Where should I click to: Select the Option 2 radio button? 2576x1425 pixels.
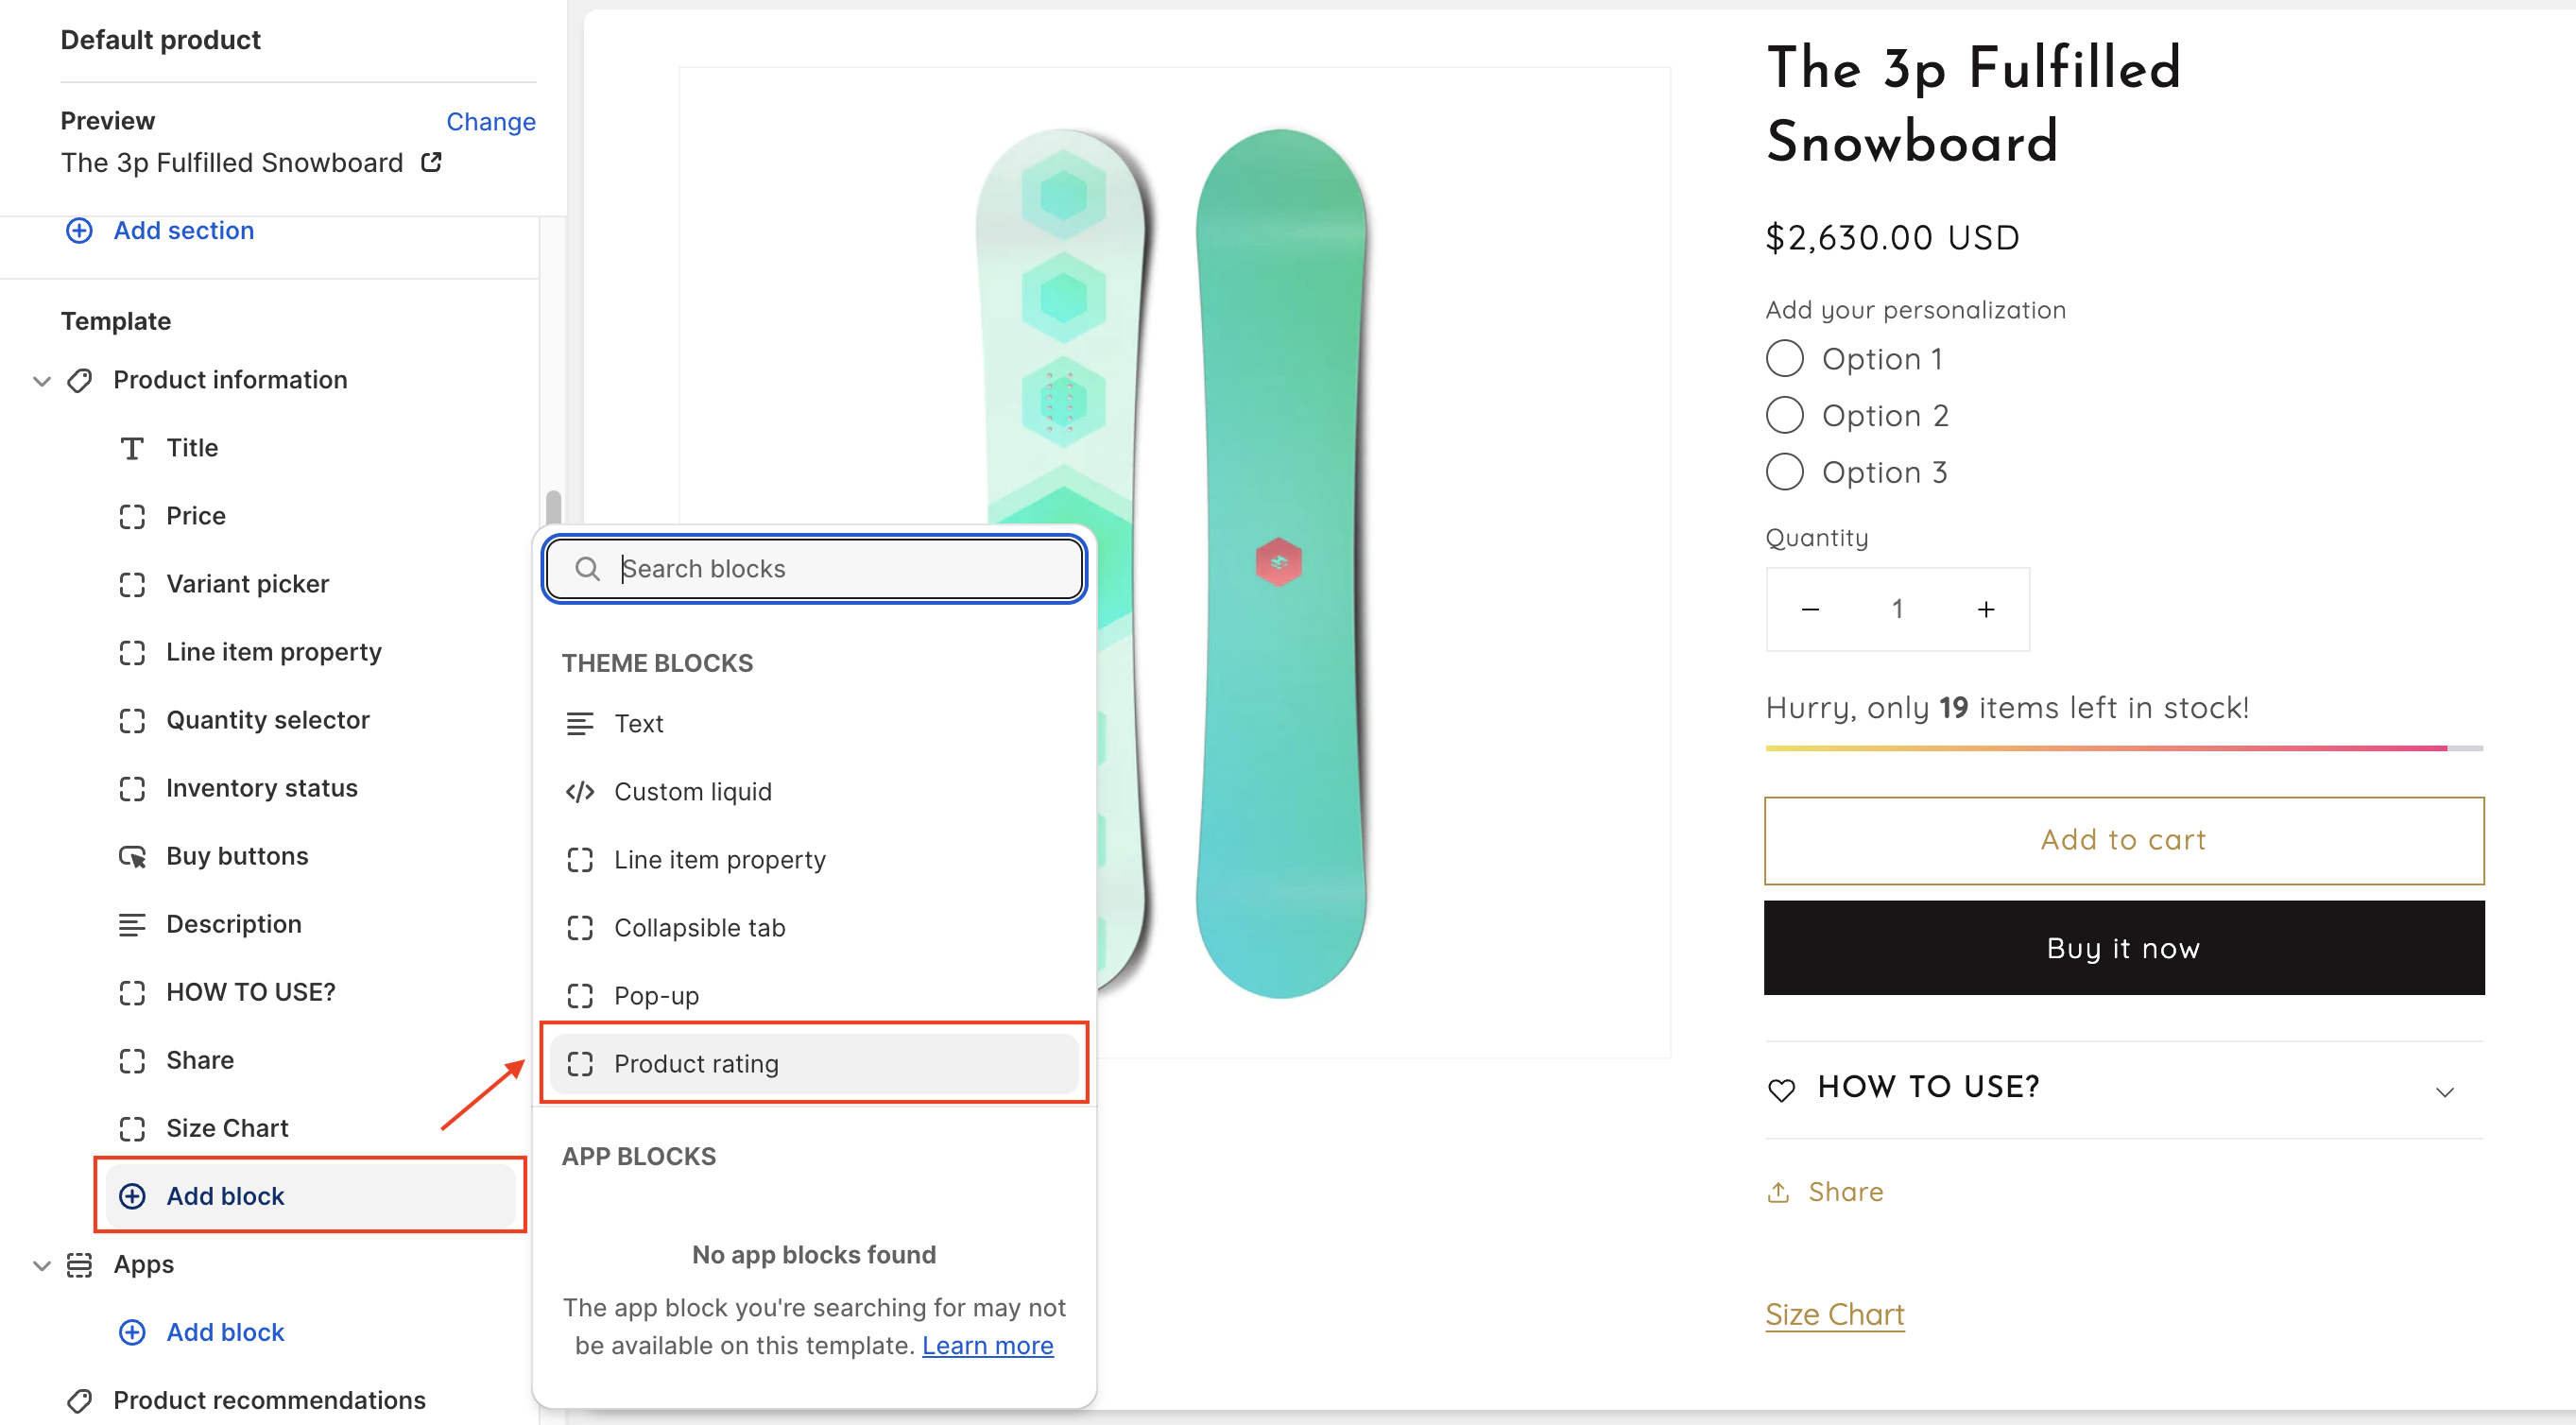(1785, 415)
